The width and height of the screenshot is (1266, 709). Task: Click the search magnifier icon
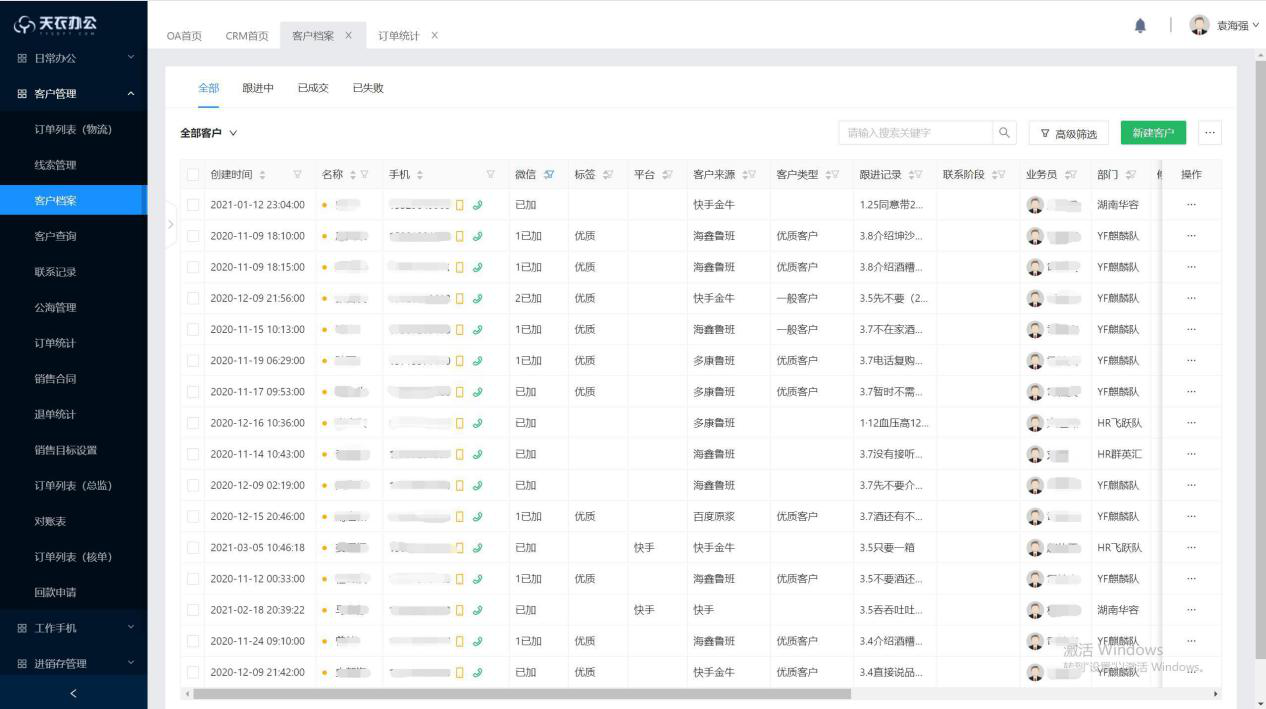click(1004, 133)
